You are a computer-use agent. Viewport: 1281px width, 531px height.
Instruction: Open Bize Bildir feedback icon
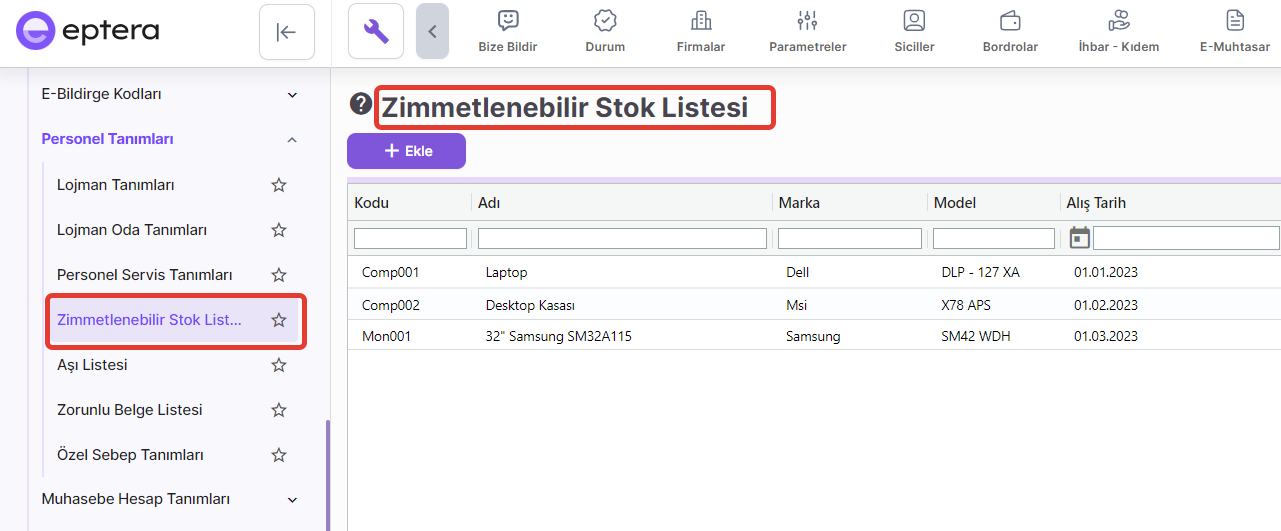(508, 21)
